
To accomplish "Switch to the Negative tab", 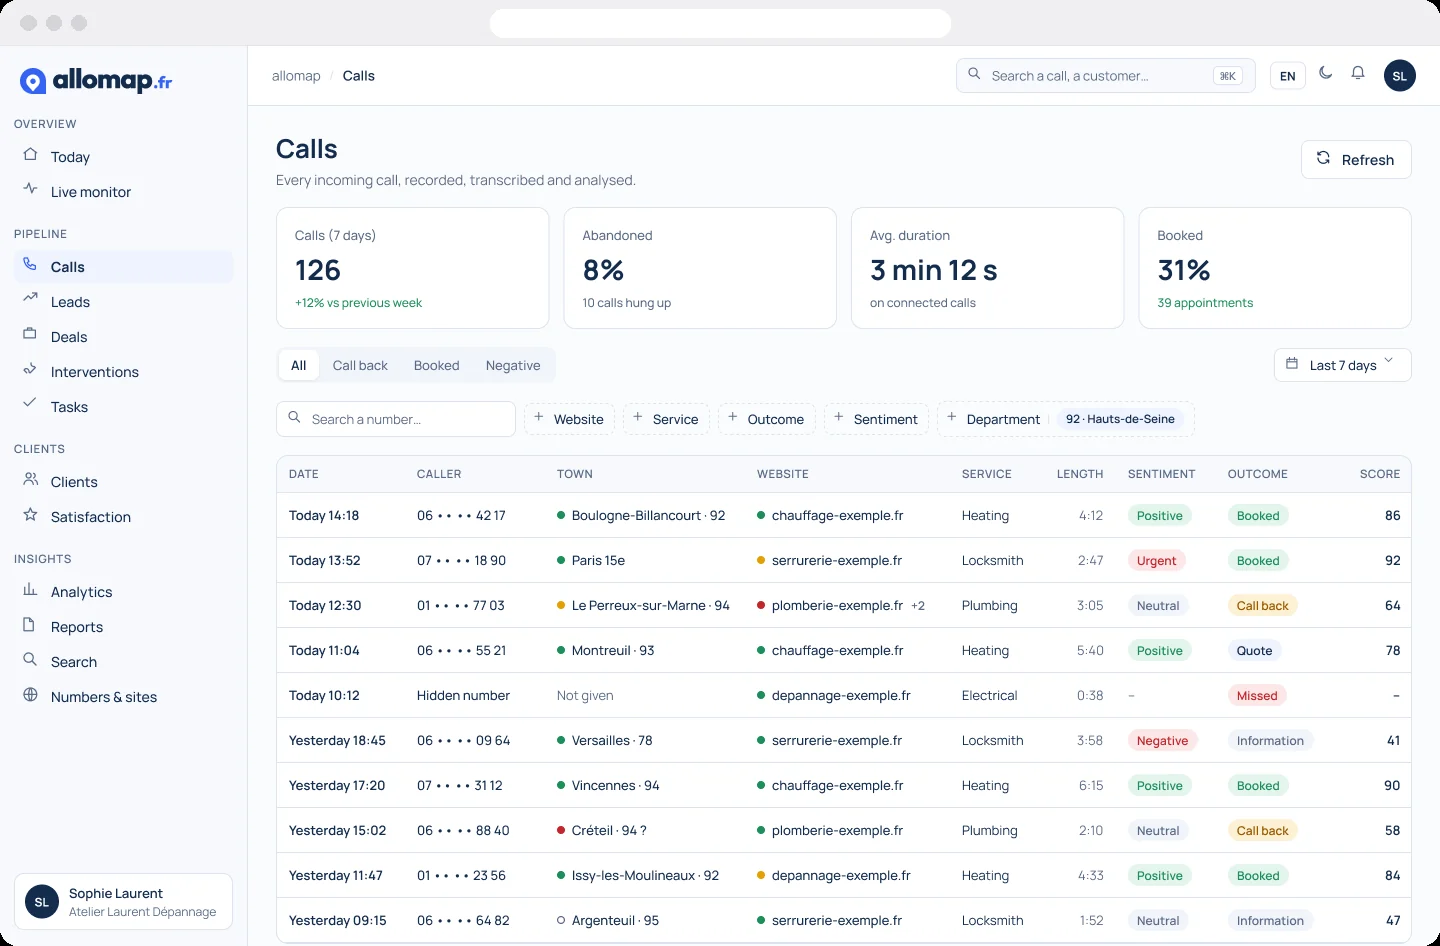I will coord(513,365).
